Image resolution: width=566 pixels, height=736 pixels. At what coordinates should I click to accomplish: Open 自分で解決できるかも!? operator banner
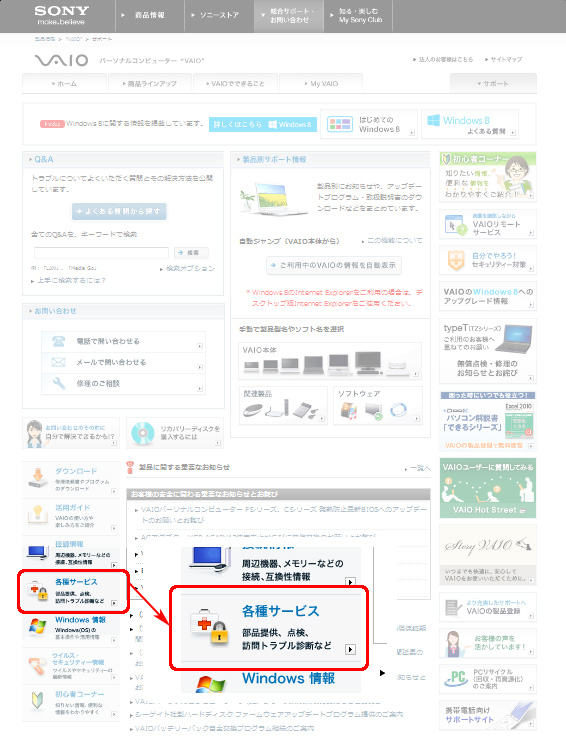(71, 433)
